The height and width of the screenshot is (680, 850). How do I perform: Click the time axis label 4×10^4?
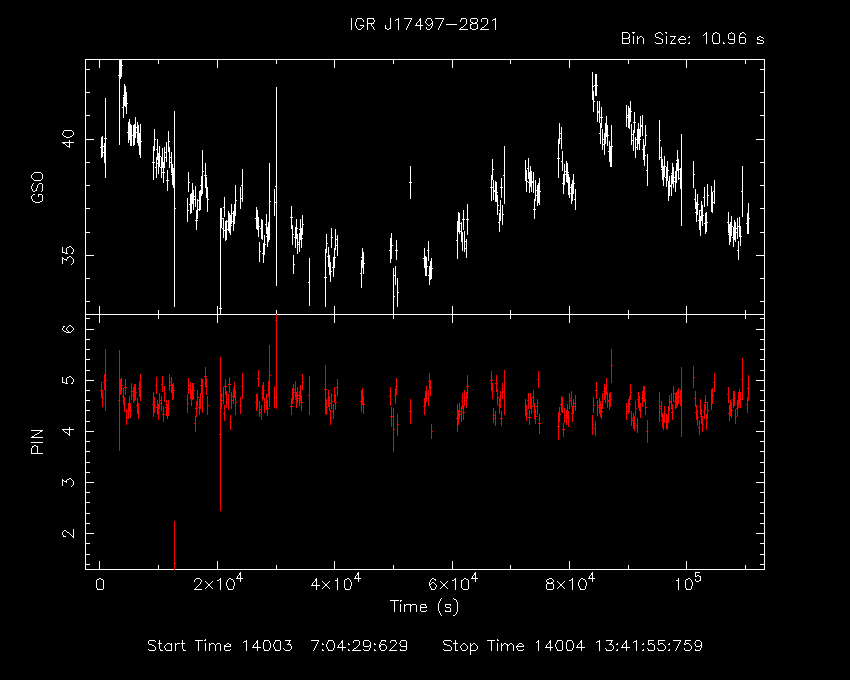[x=336, y=583]
